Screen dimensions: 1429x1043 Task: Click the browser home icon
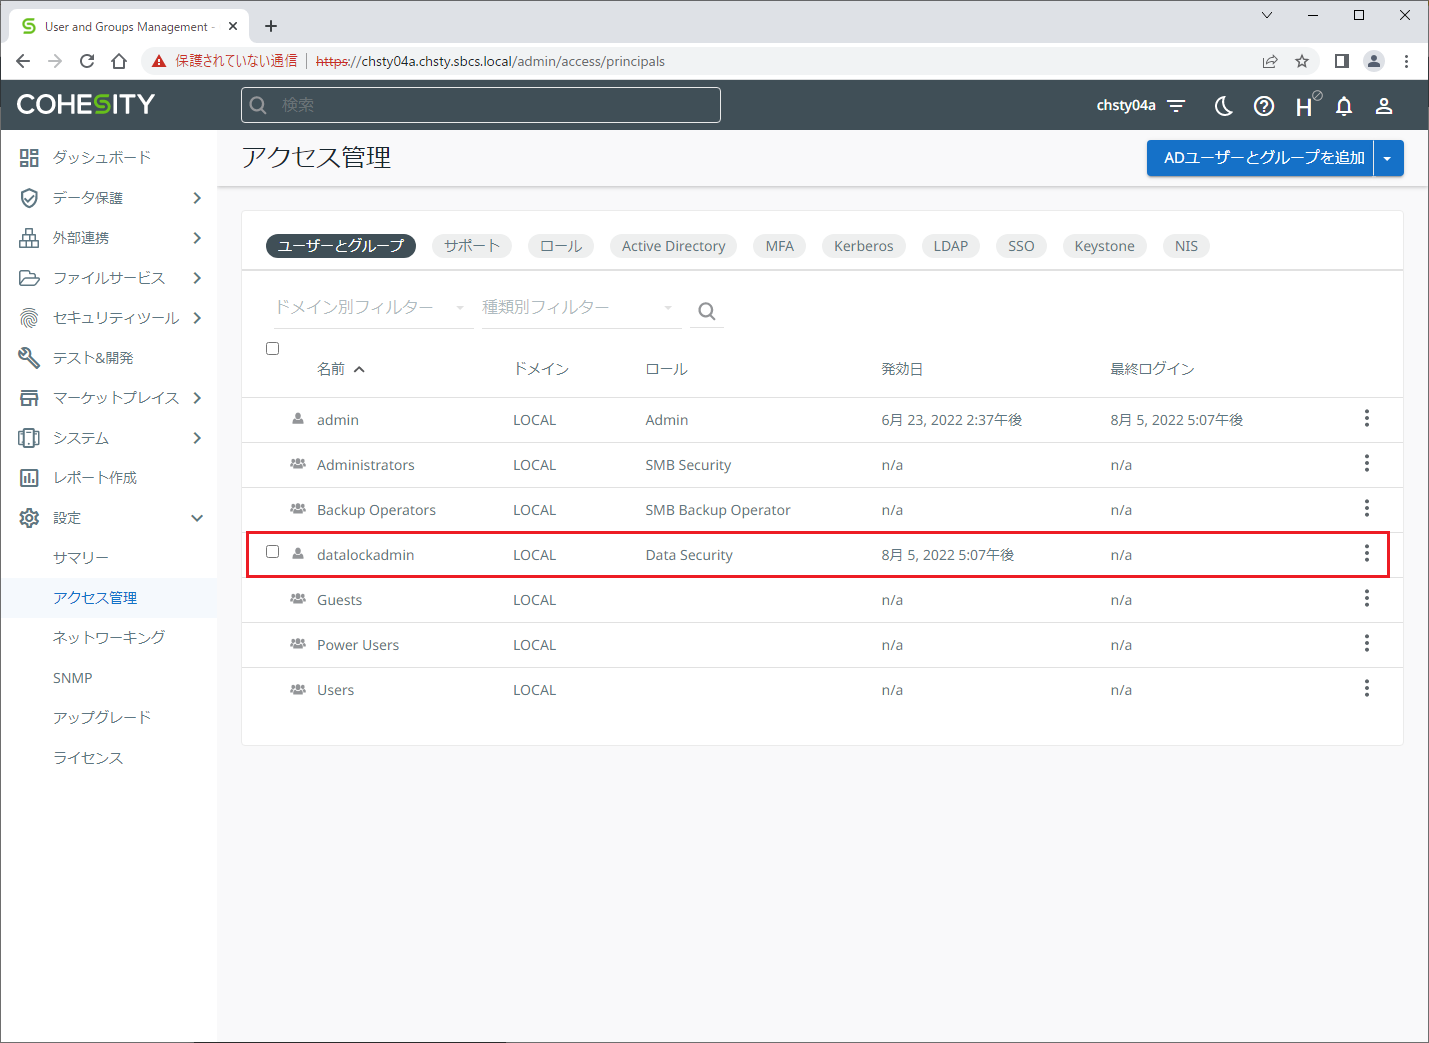[x=119, y=61]
